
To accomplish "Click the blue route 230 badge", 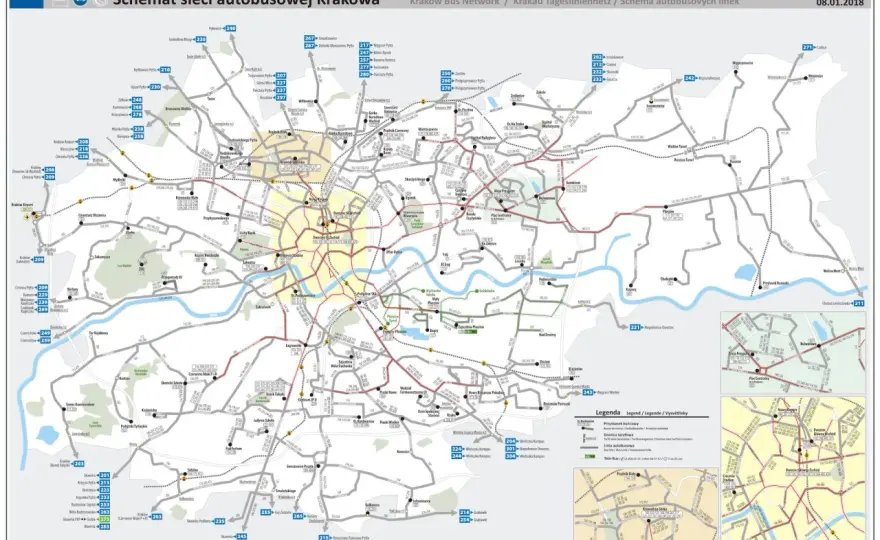I will click(x=155, y=87).
